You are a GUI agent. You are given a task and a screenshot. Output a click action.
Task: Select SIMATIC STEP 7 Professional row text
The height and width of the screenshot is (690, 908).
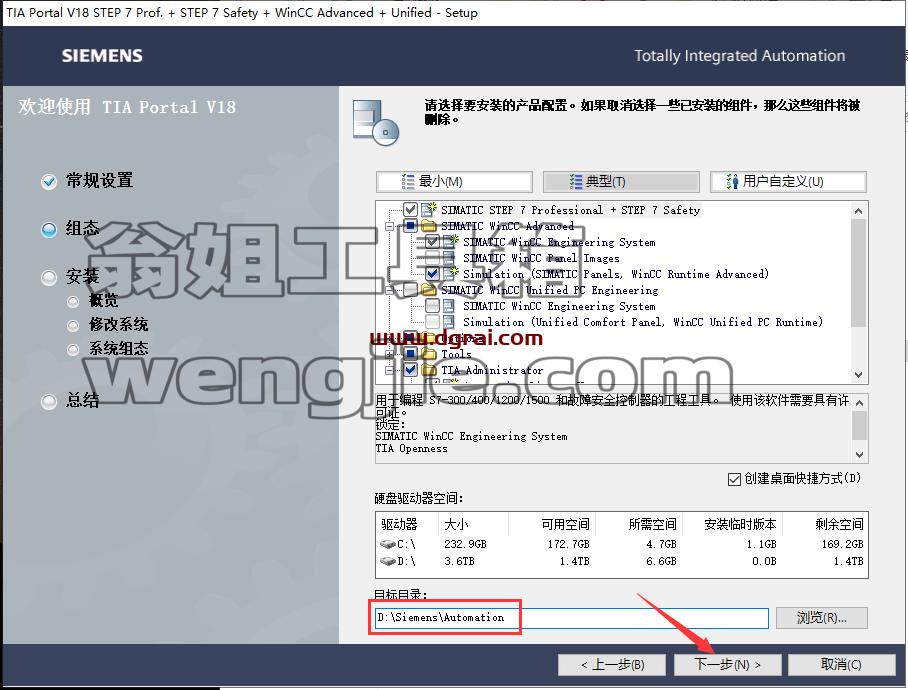point(570,210)
